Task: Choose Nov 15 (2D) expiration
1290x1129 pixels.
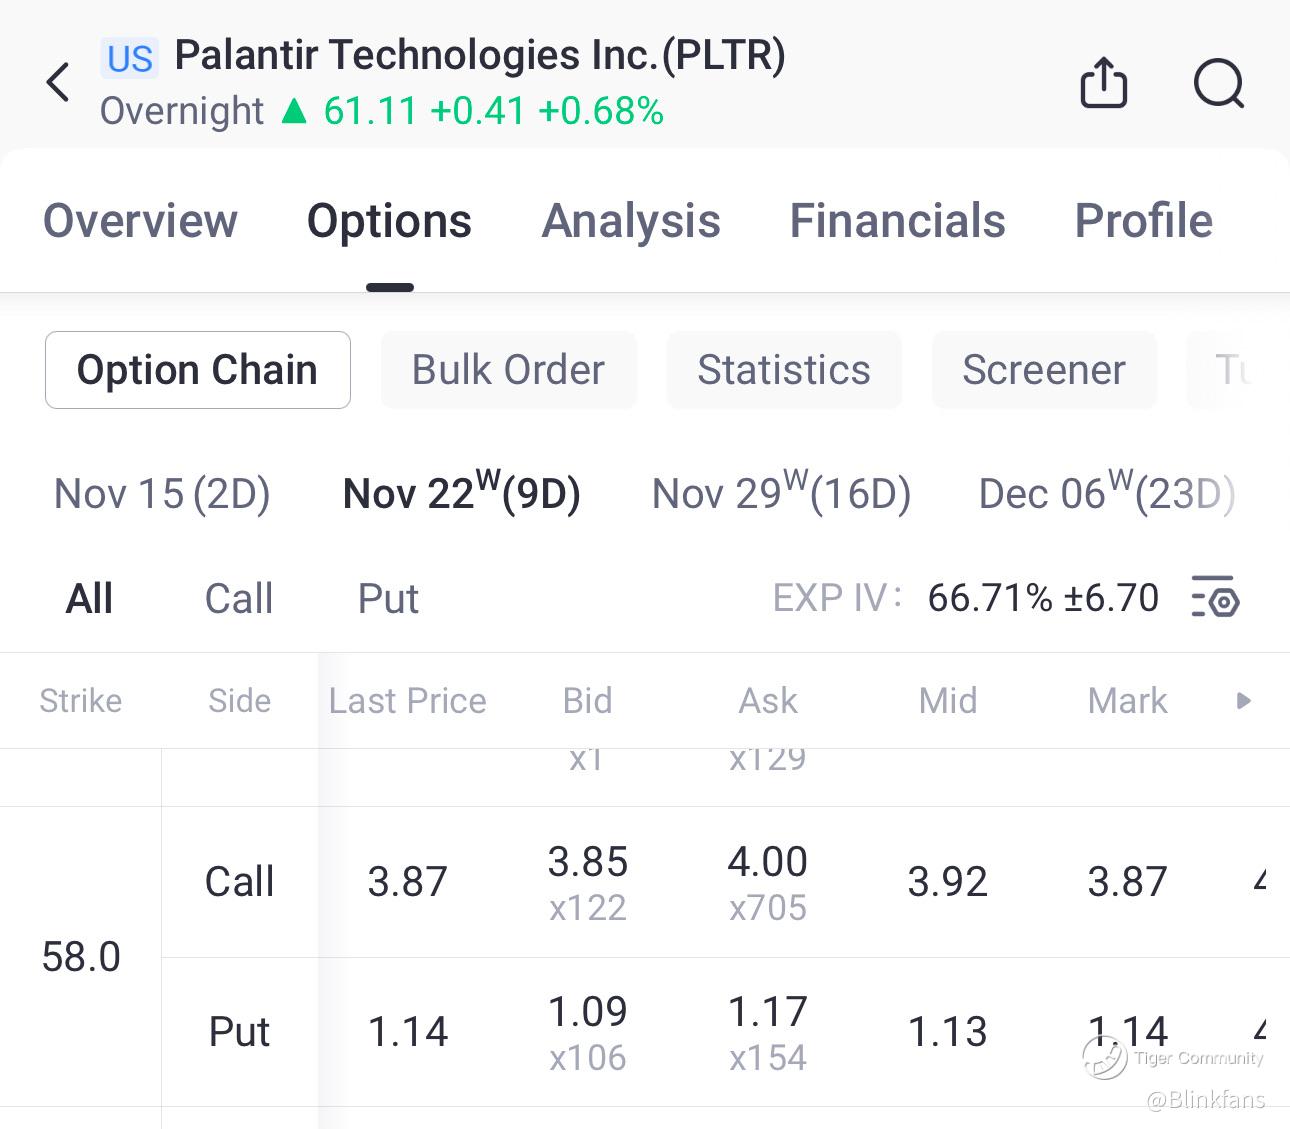Action: coord(162,494)
